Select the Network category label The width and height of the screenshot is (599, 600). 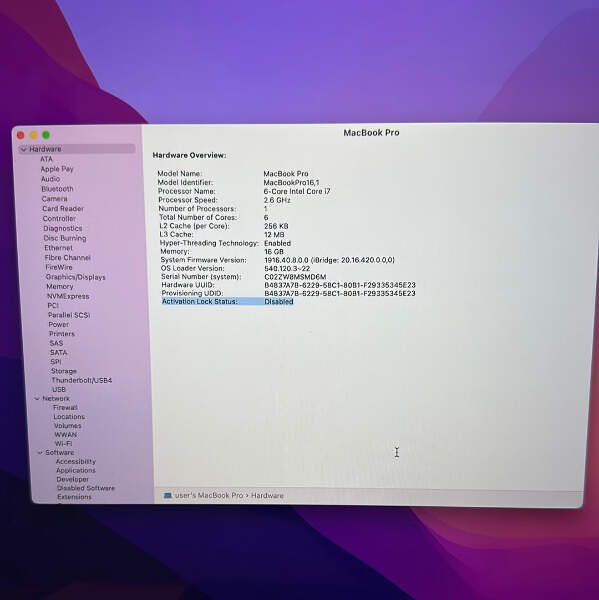pos(56,399)
